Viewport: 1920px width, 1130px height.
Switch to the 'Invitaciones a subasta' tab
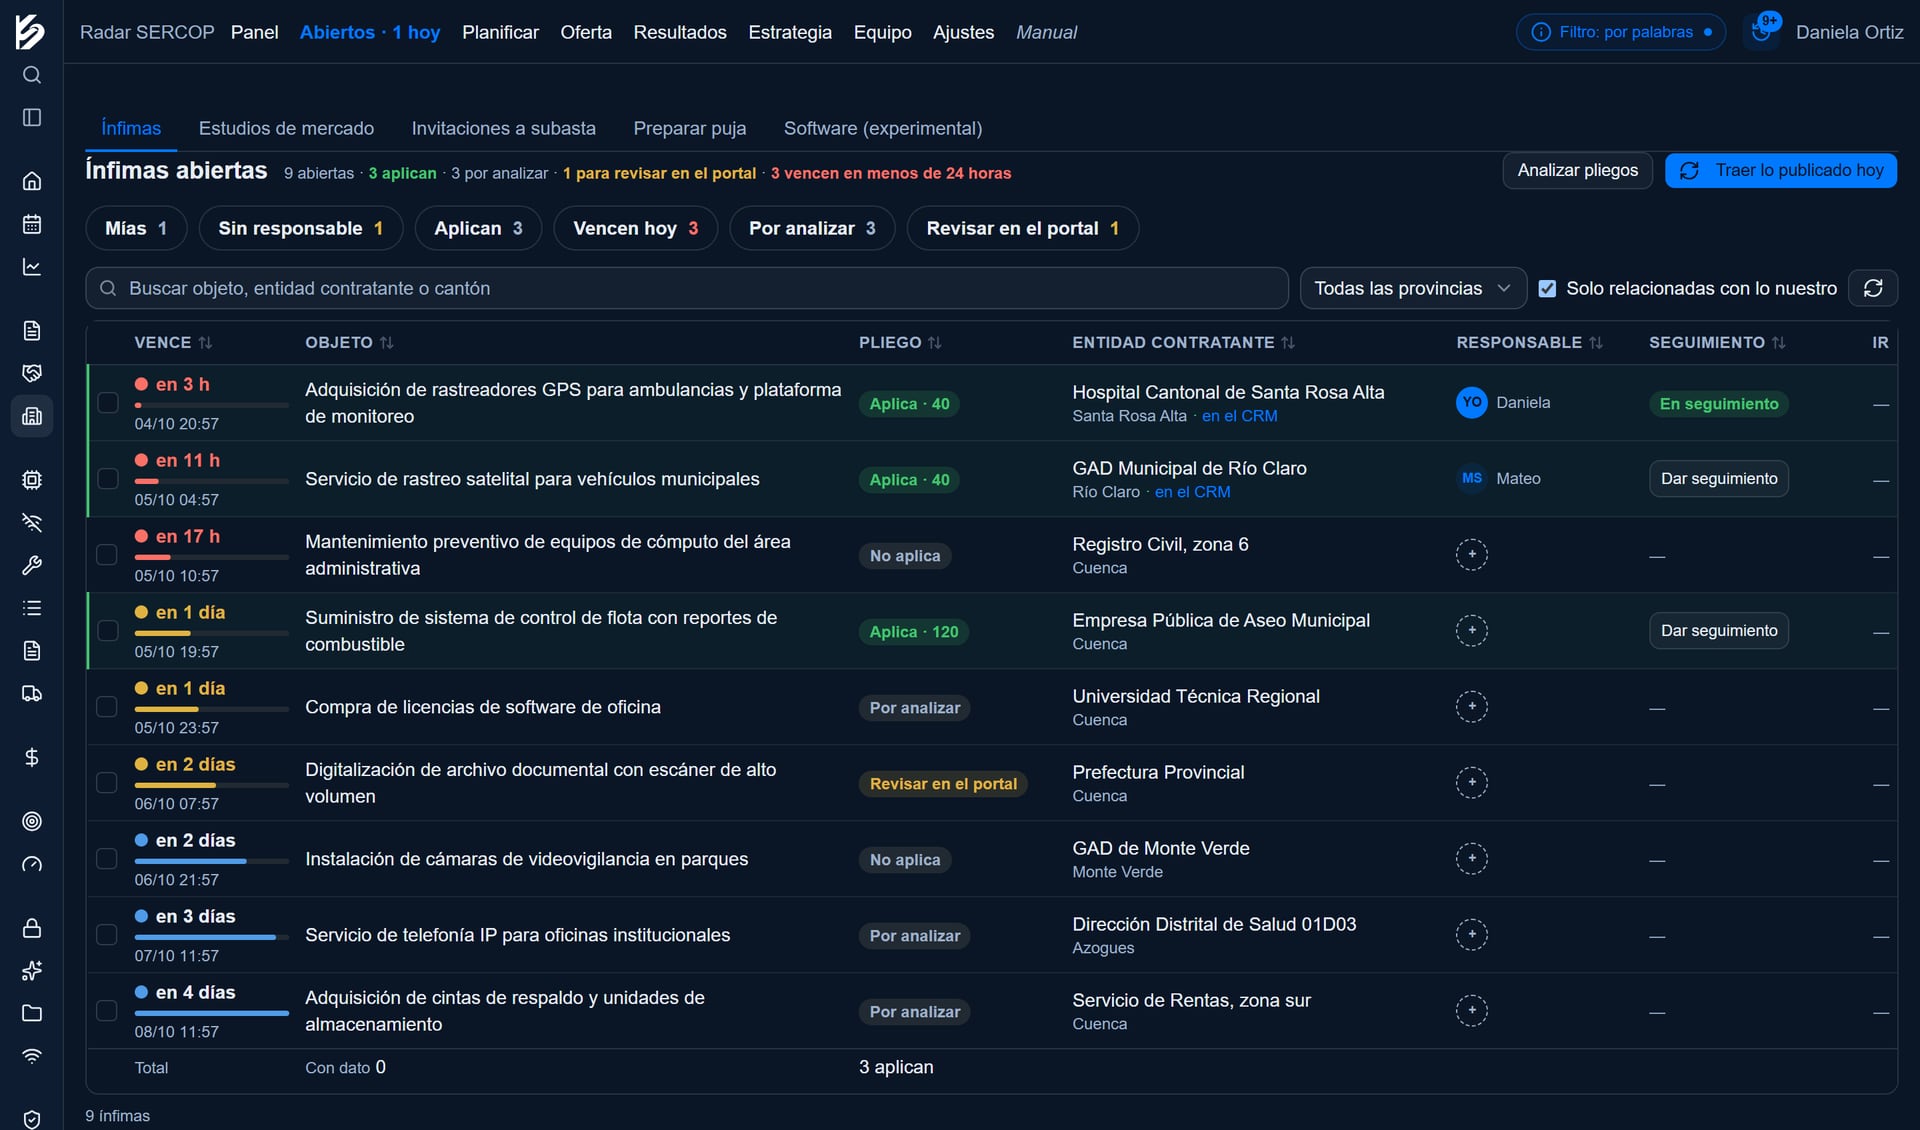(x=503, y=128)
